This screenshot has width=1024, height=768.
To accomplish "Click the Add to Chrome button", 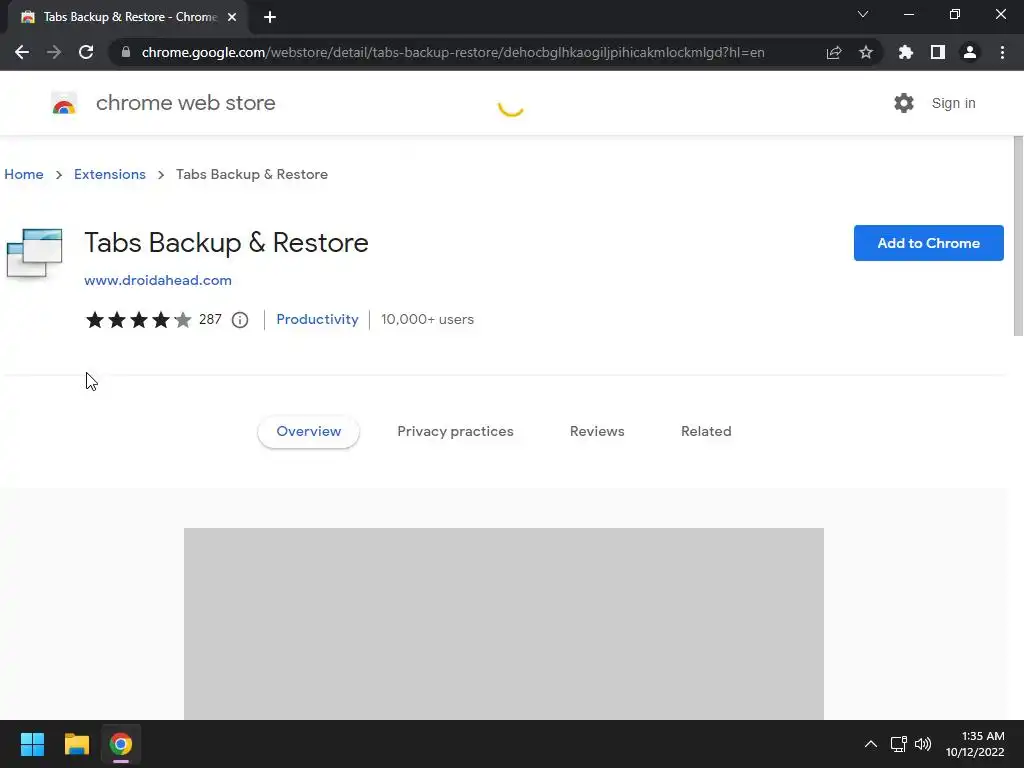I will [928, 243].
